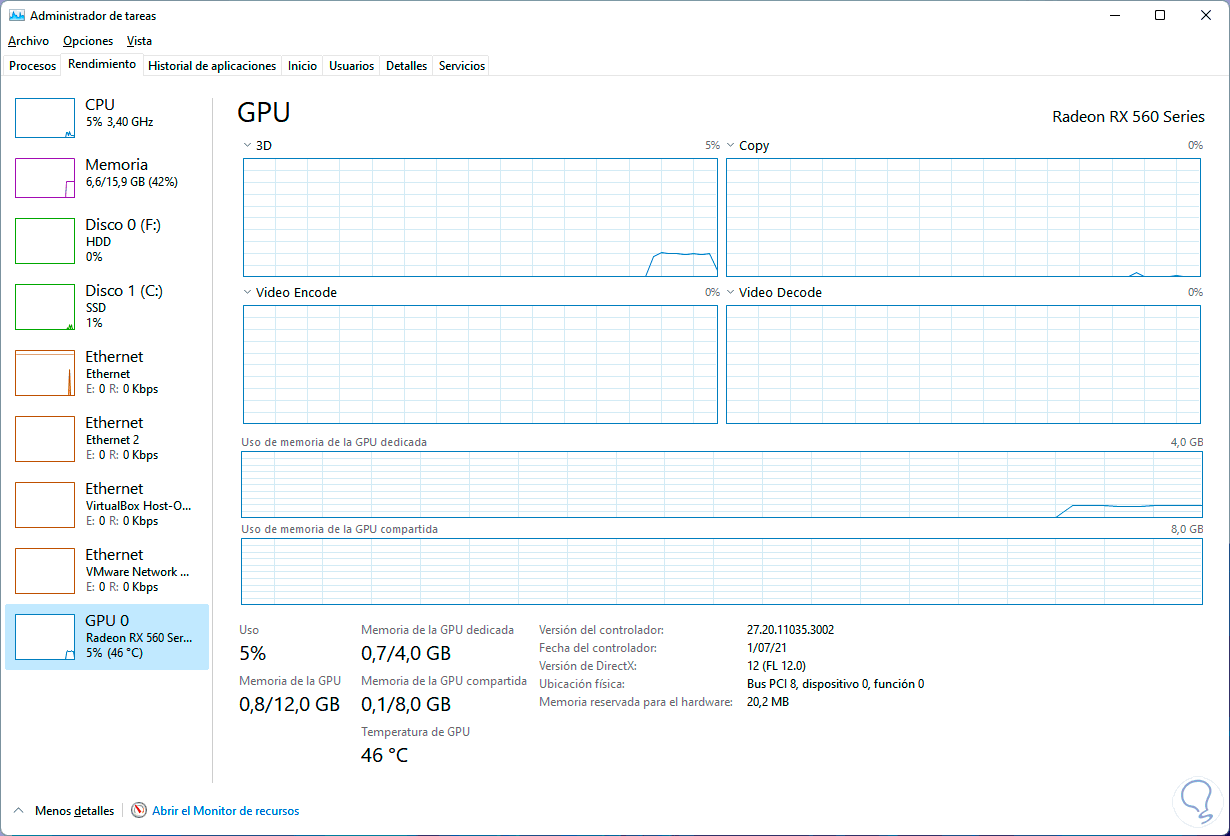The width and height of the screenshot is (1230, 836).
Task: Click the dedicated GPU memory usage graph
Action: pos(721,484)
